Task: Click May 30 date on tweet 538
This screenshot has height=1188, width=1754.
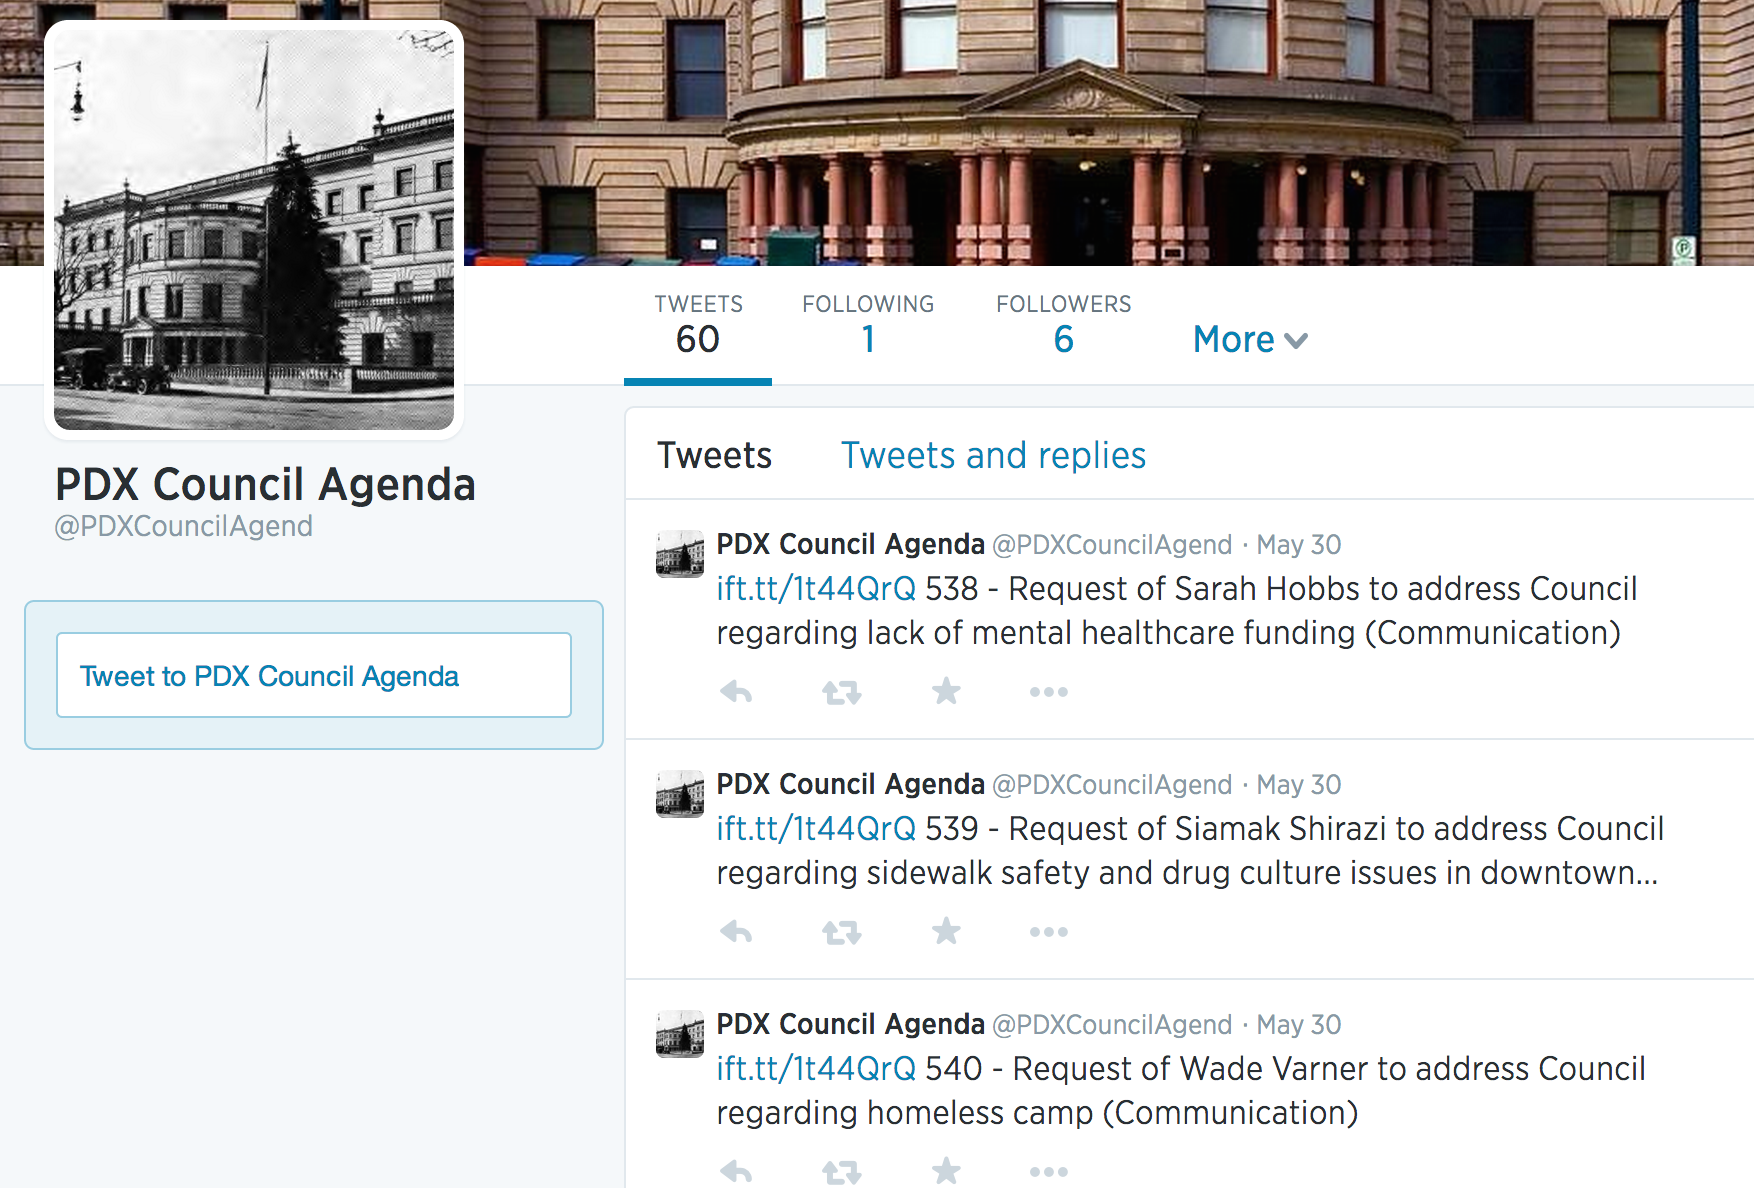Action: (1299, 545)
